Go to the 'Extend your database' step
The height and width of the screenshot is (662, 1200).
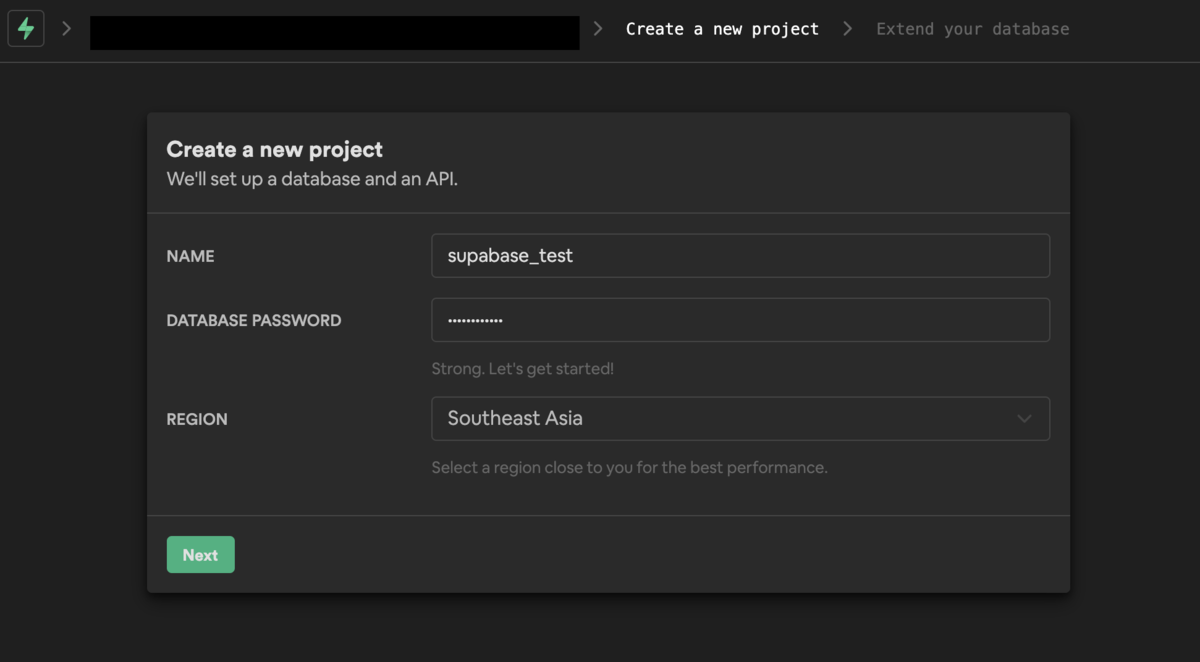[973, 29]
